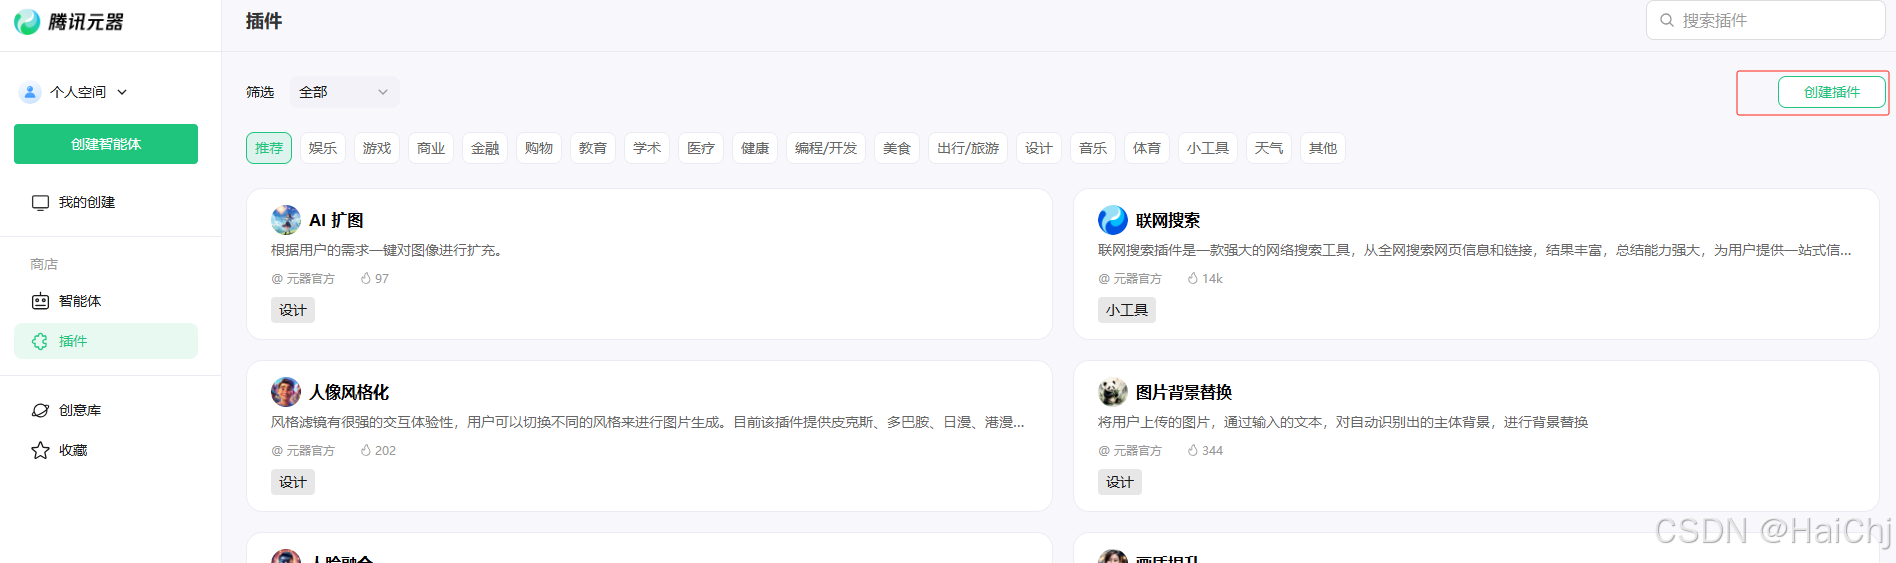The width and height of the screenshot is (1896, 563).
Task: Click the search magnifier icon
Action: 1667,20
